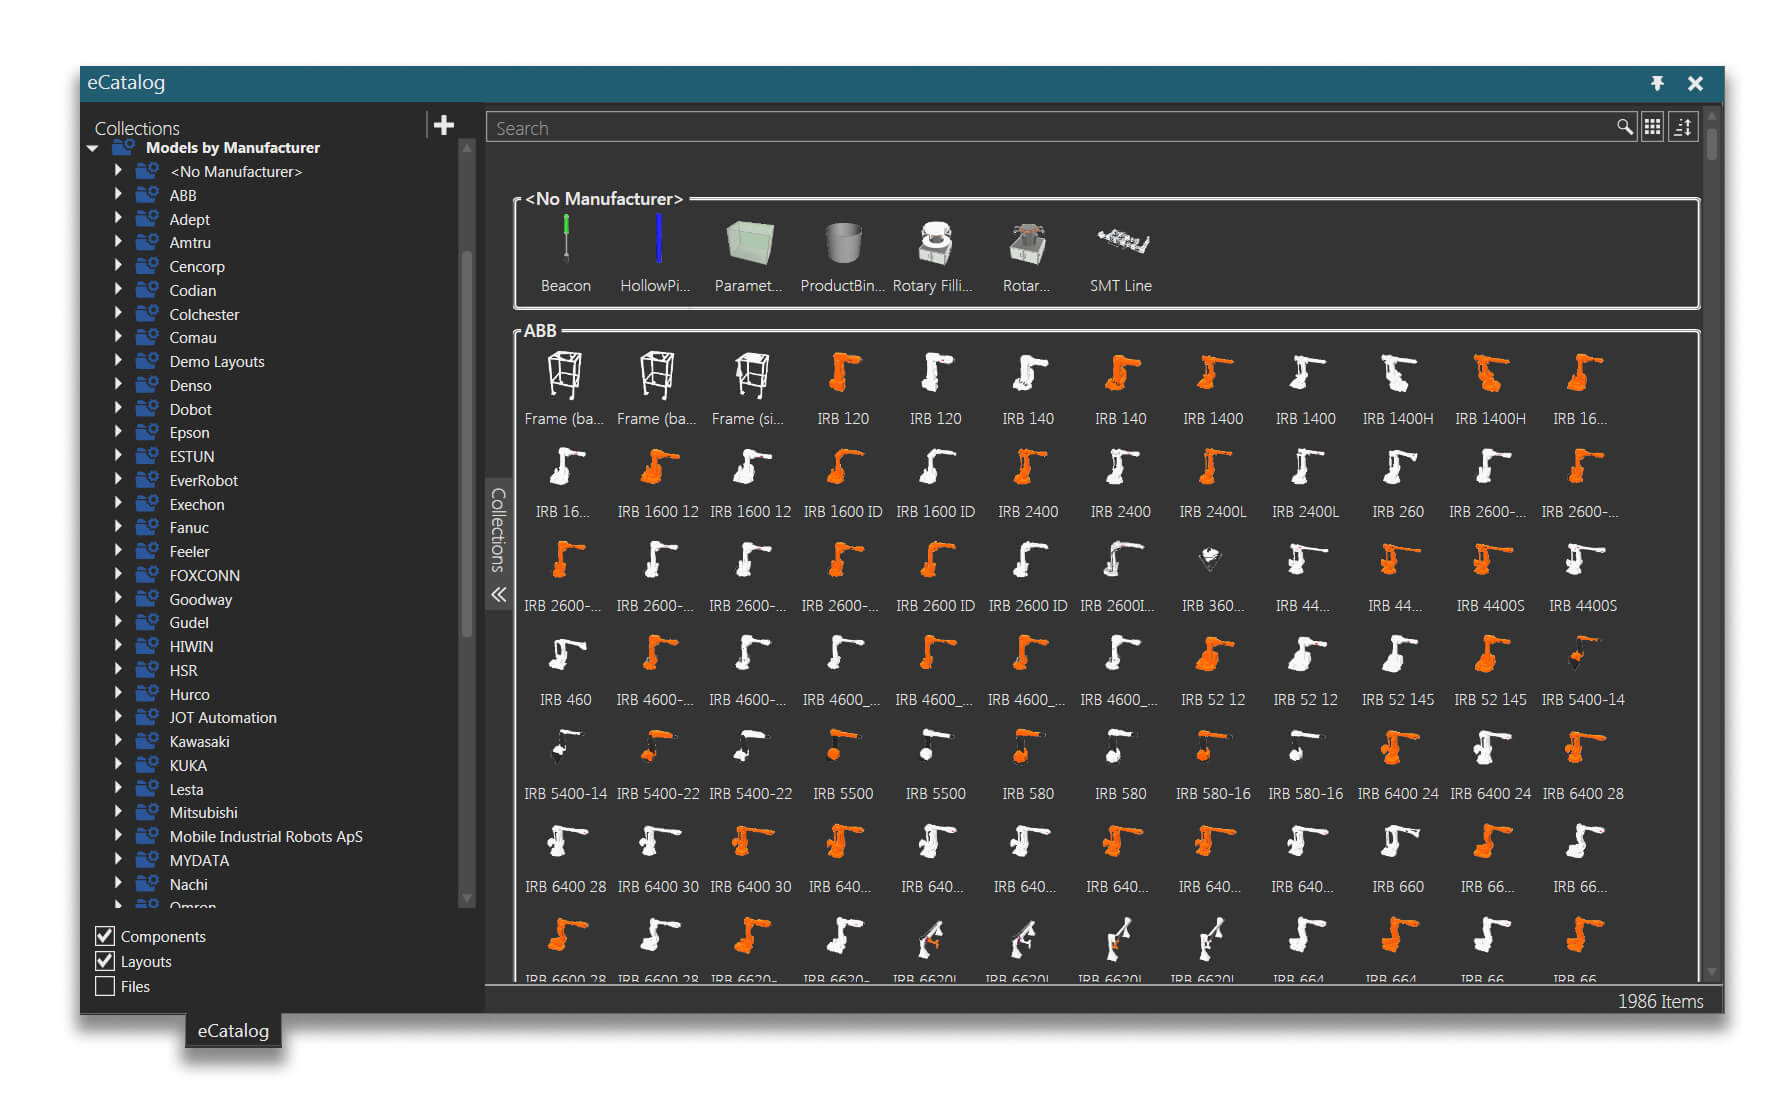
Task: Expand the Demo Layouts node
Action: click(118, 360)
